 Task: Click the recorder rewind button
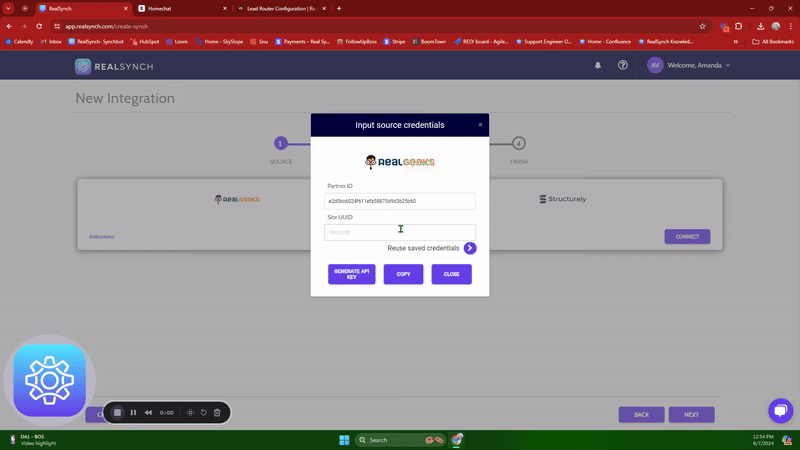pyautogui.click(x=148, y=412)
